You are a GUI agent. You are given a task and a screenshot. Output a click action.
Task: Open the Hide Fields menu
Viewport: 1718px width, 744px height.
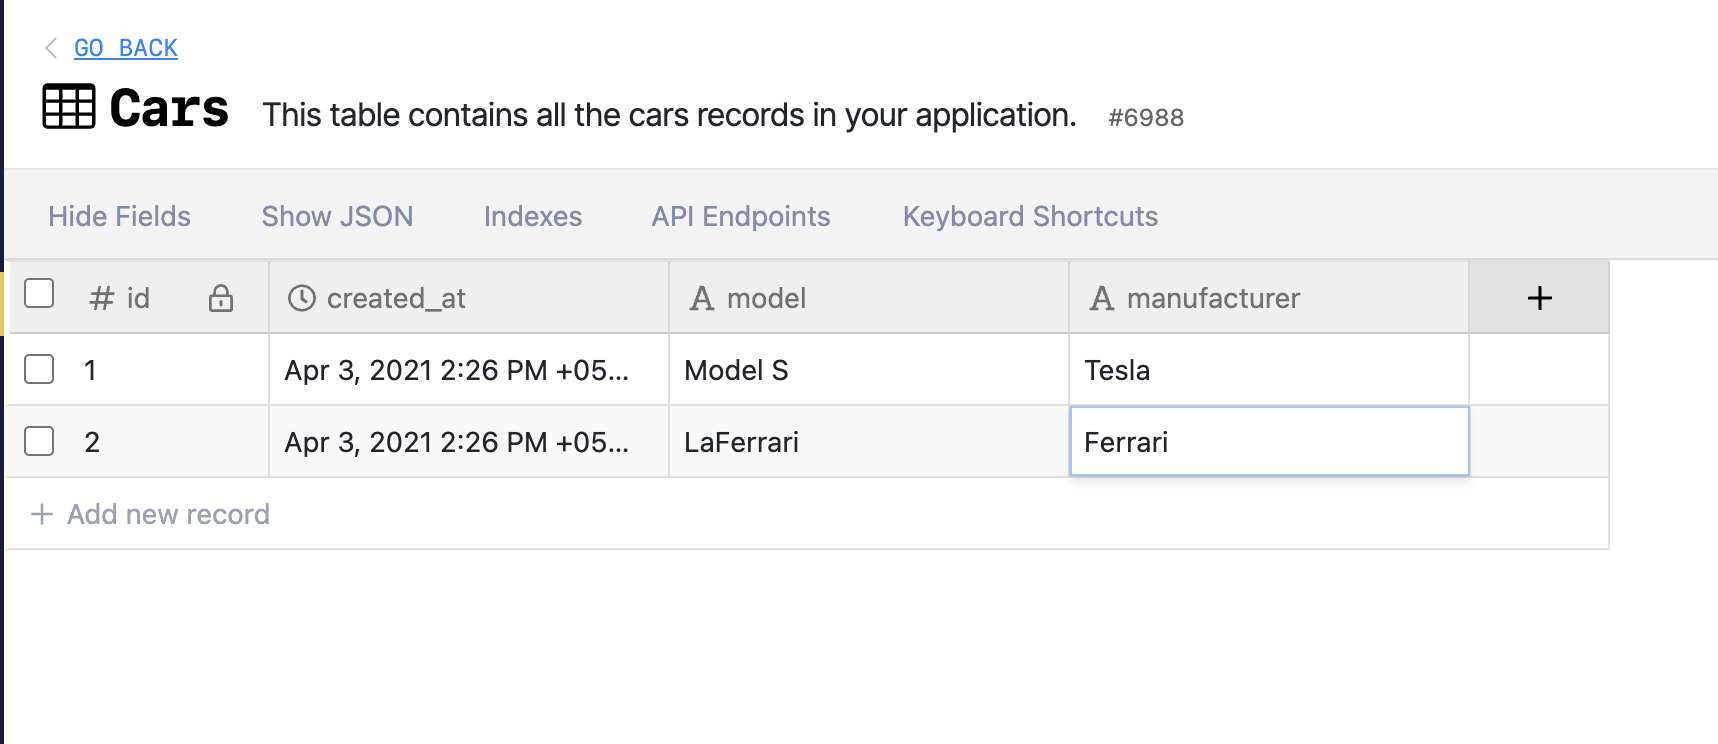click(119, 216)
